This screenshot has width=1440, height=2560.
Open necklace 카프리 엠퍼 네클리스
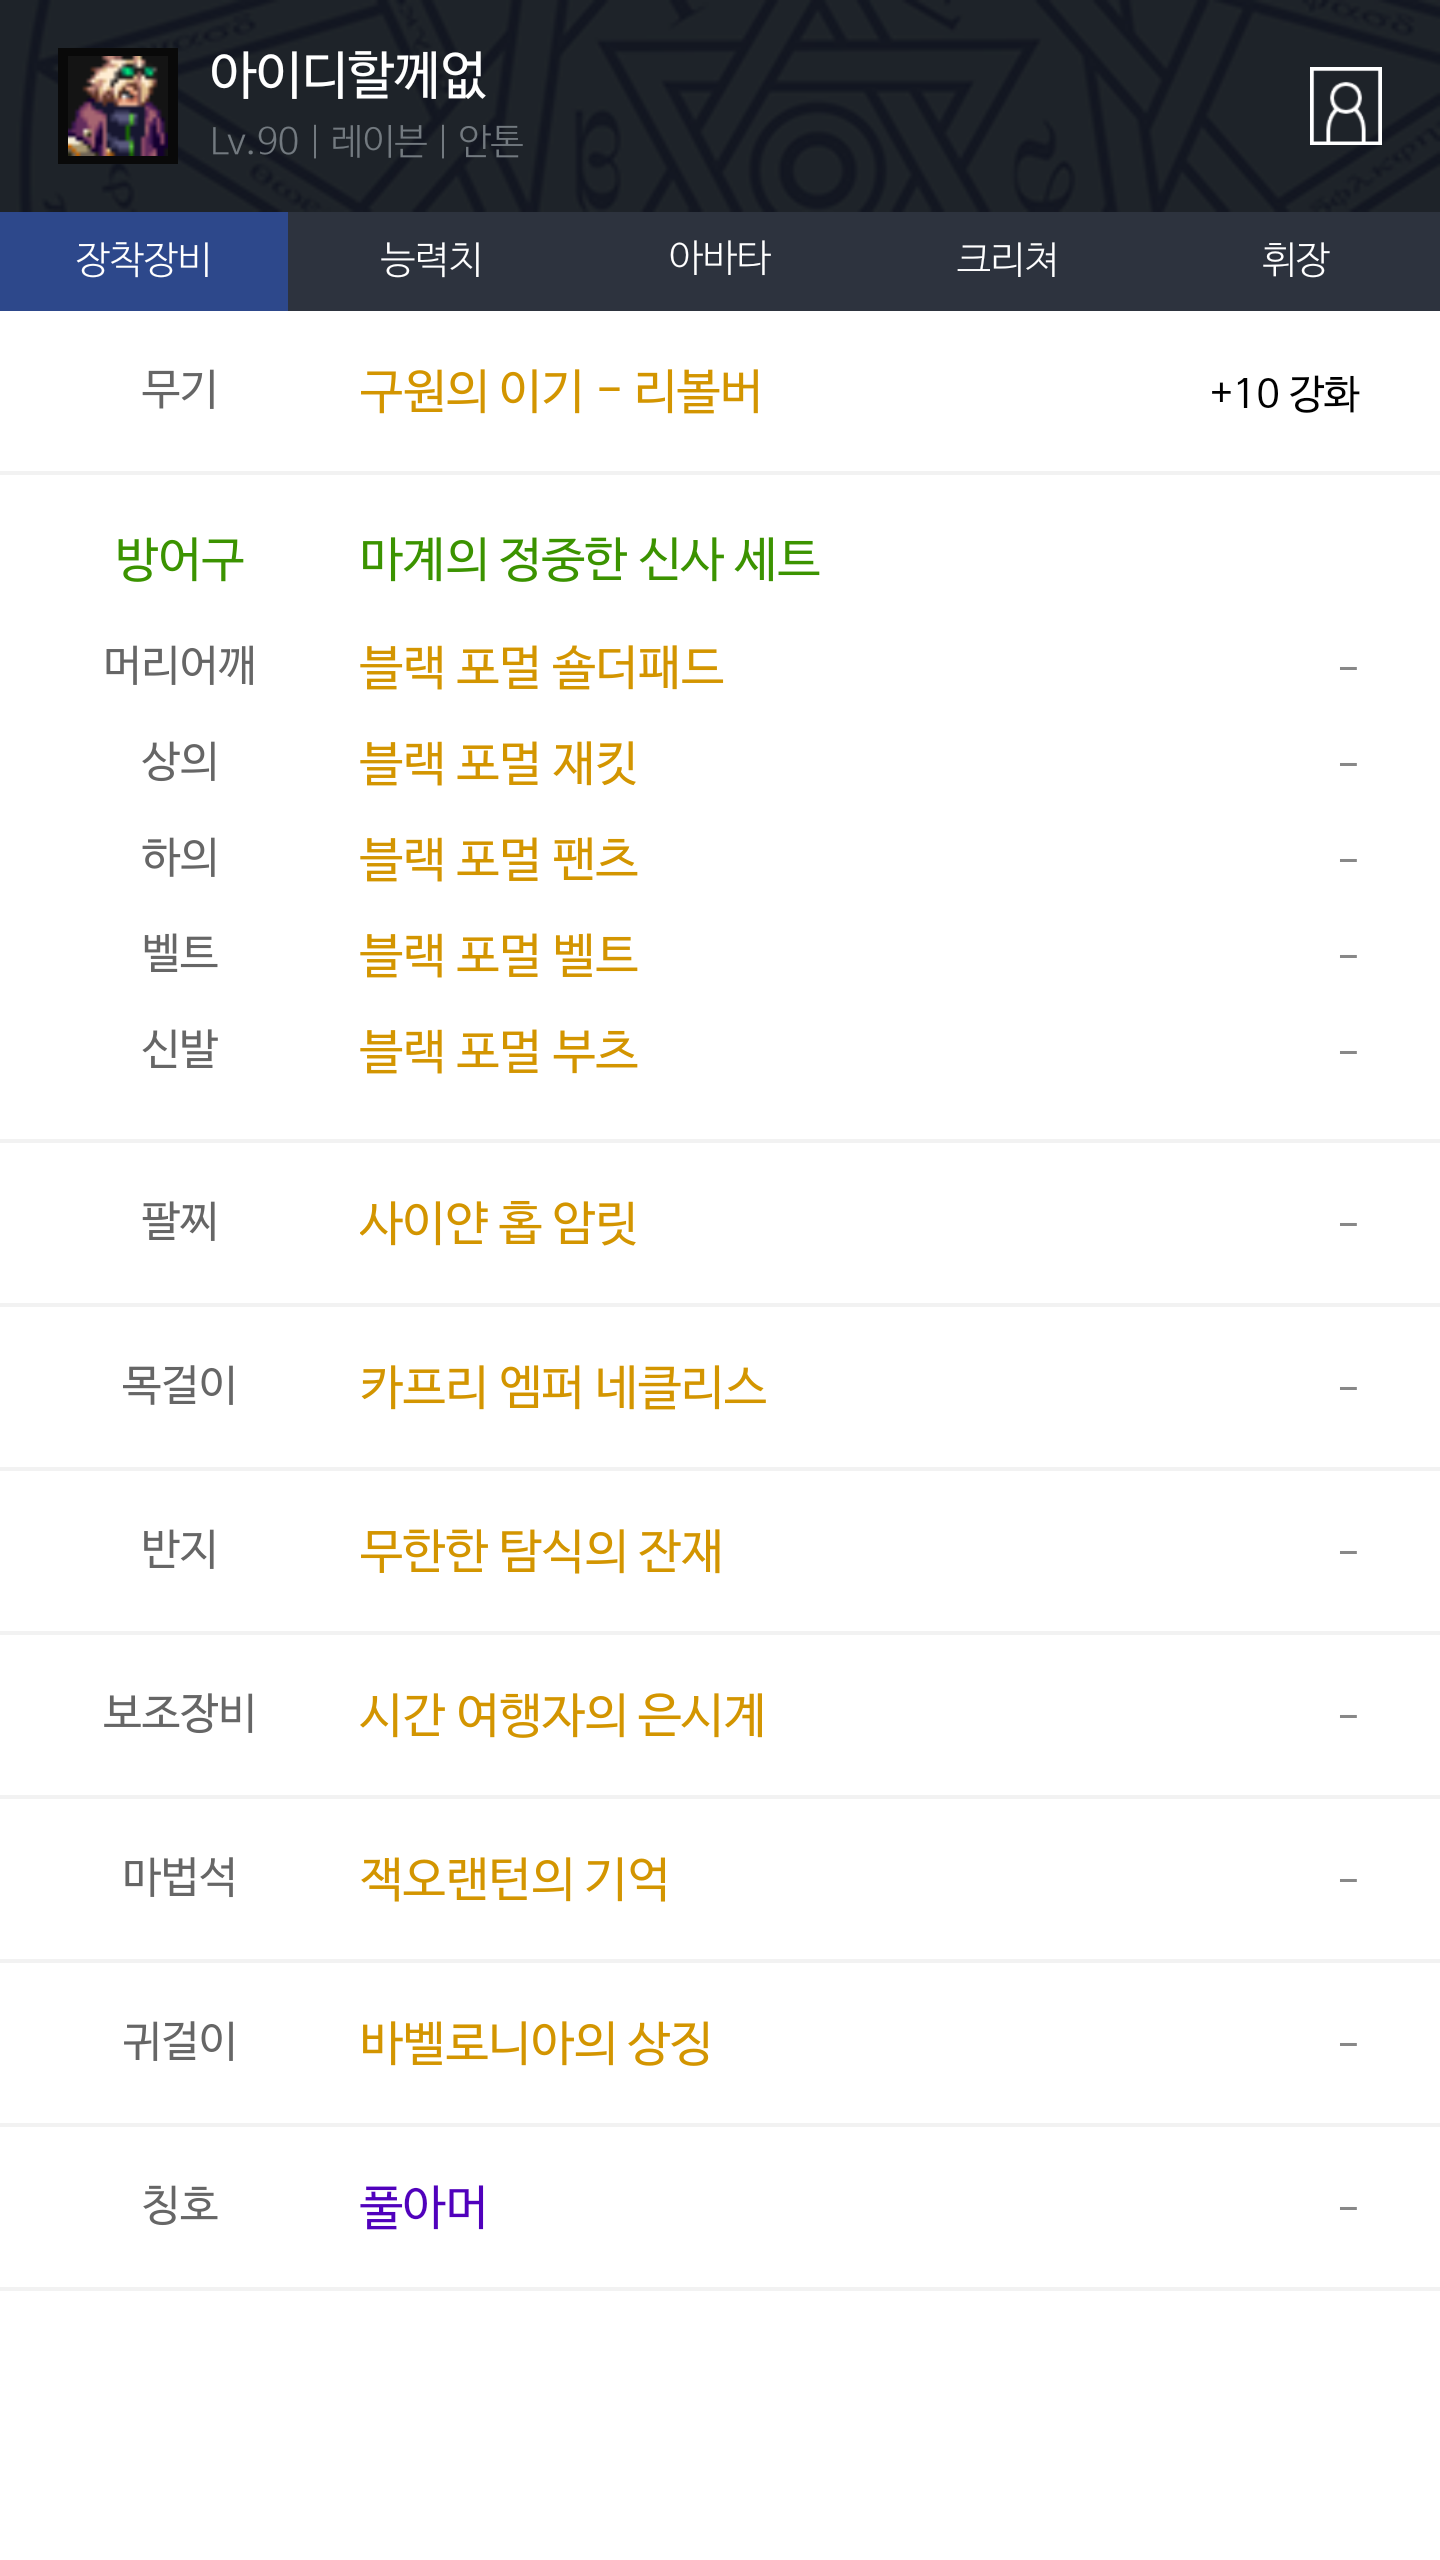click(x=562, y=1387)
